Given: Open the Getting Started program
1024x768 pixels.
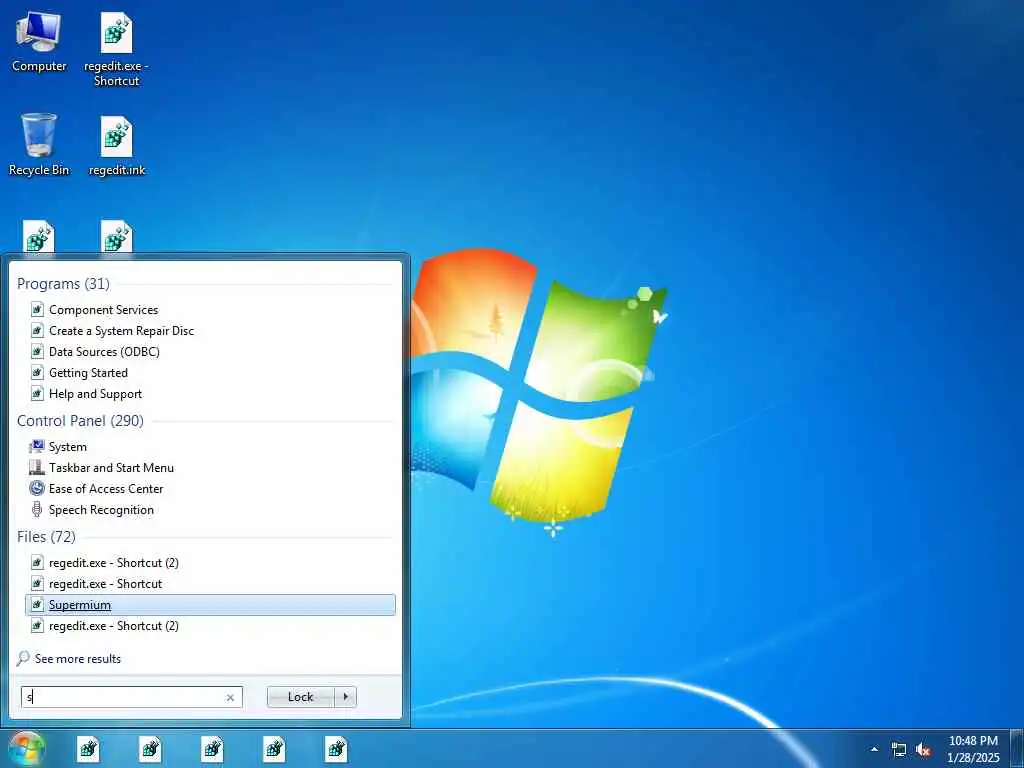Looking at the screenshot, I should (88, 372).
